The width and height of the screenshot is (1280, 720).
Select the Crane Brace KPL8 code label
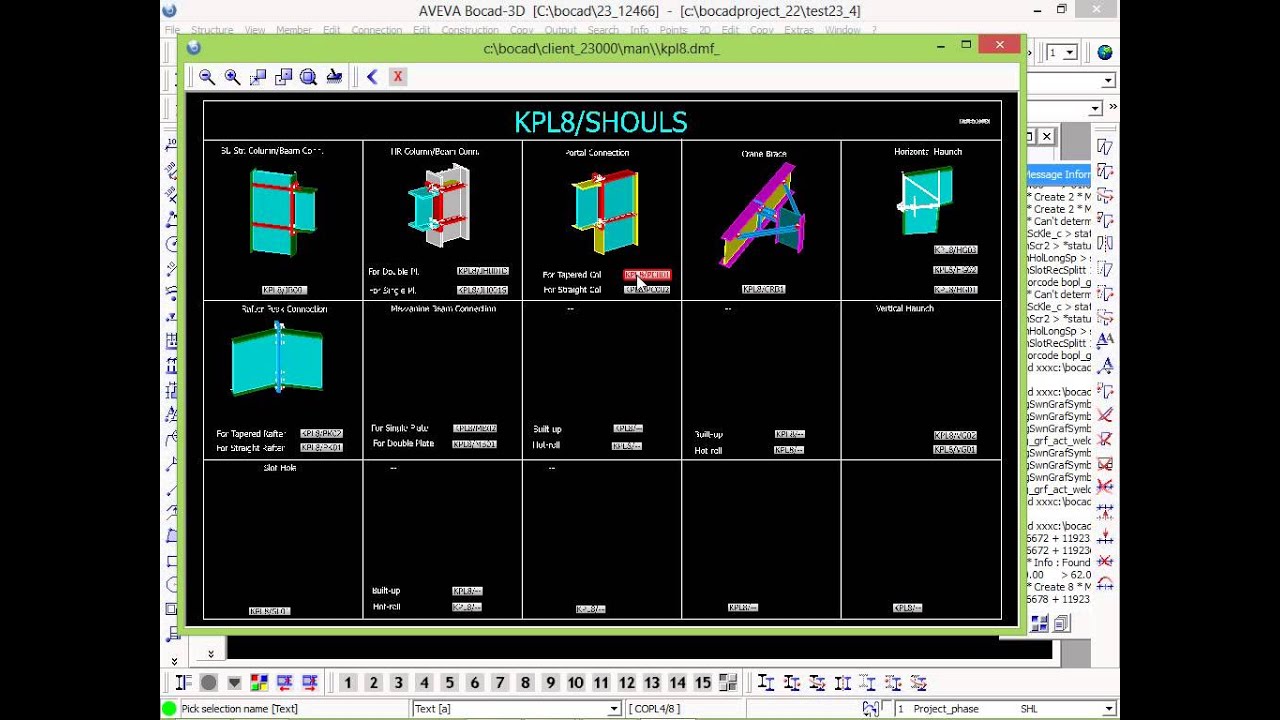763,289
